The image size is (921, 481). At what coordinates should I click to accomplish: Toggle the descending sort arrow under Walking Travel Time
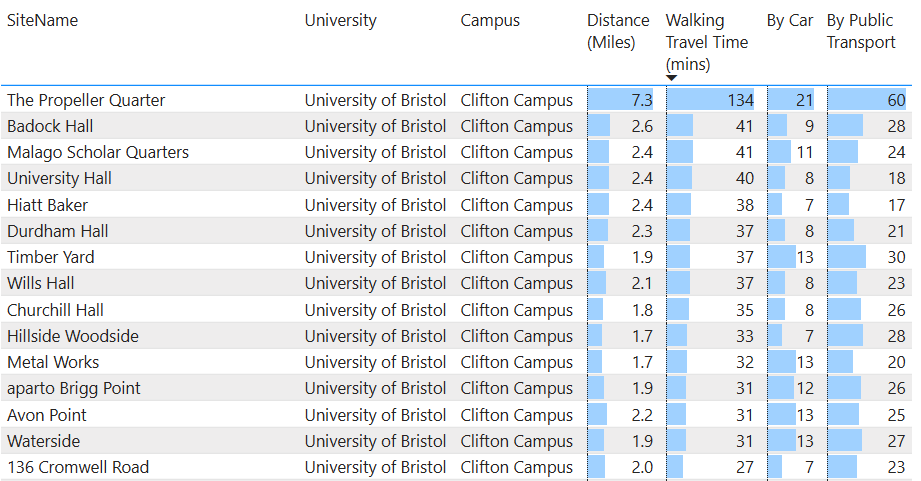tap(672, 78)
